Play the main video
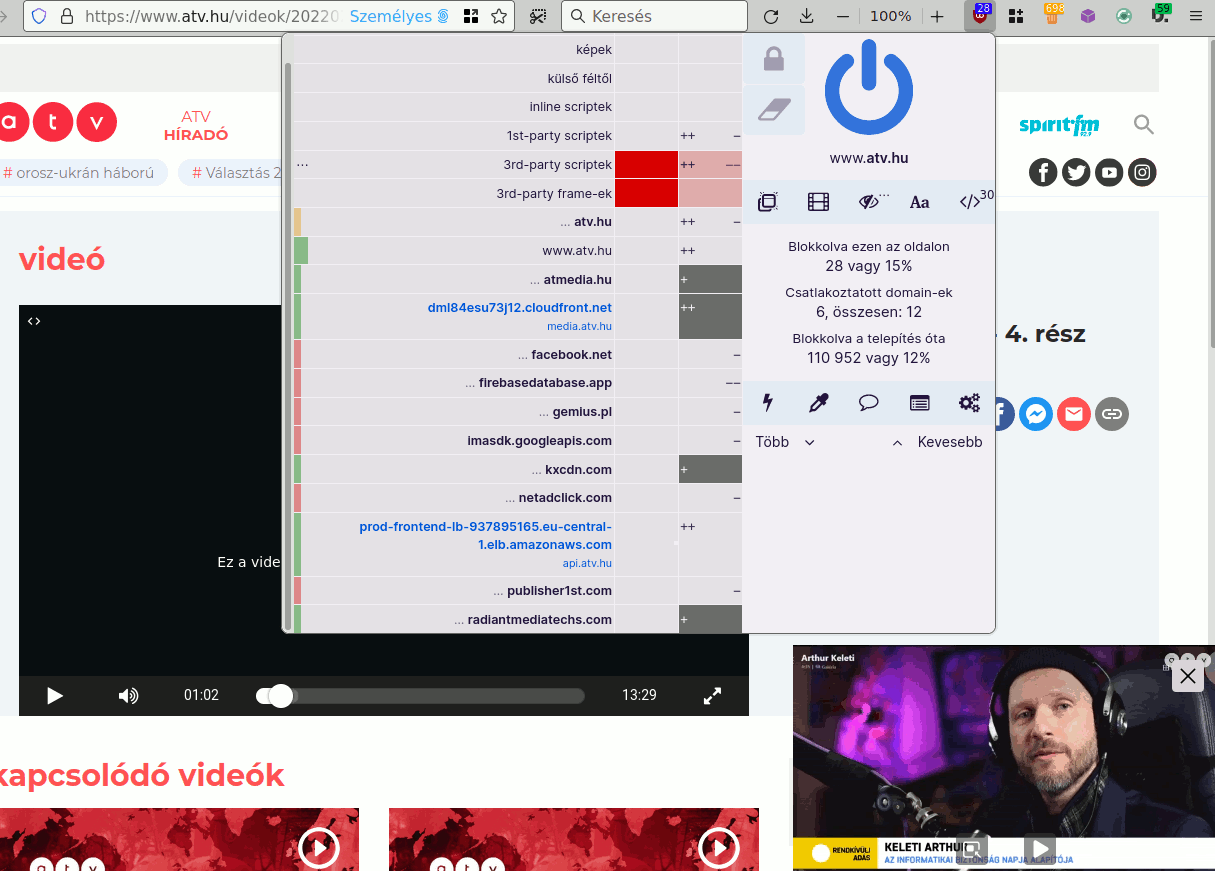This screenshot has height=871, width=1215. click(x=55, y=695)
